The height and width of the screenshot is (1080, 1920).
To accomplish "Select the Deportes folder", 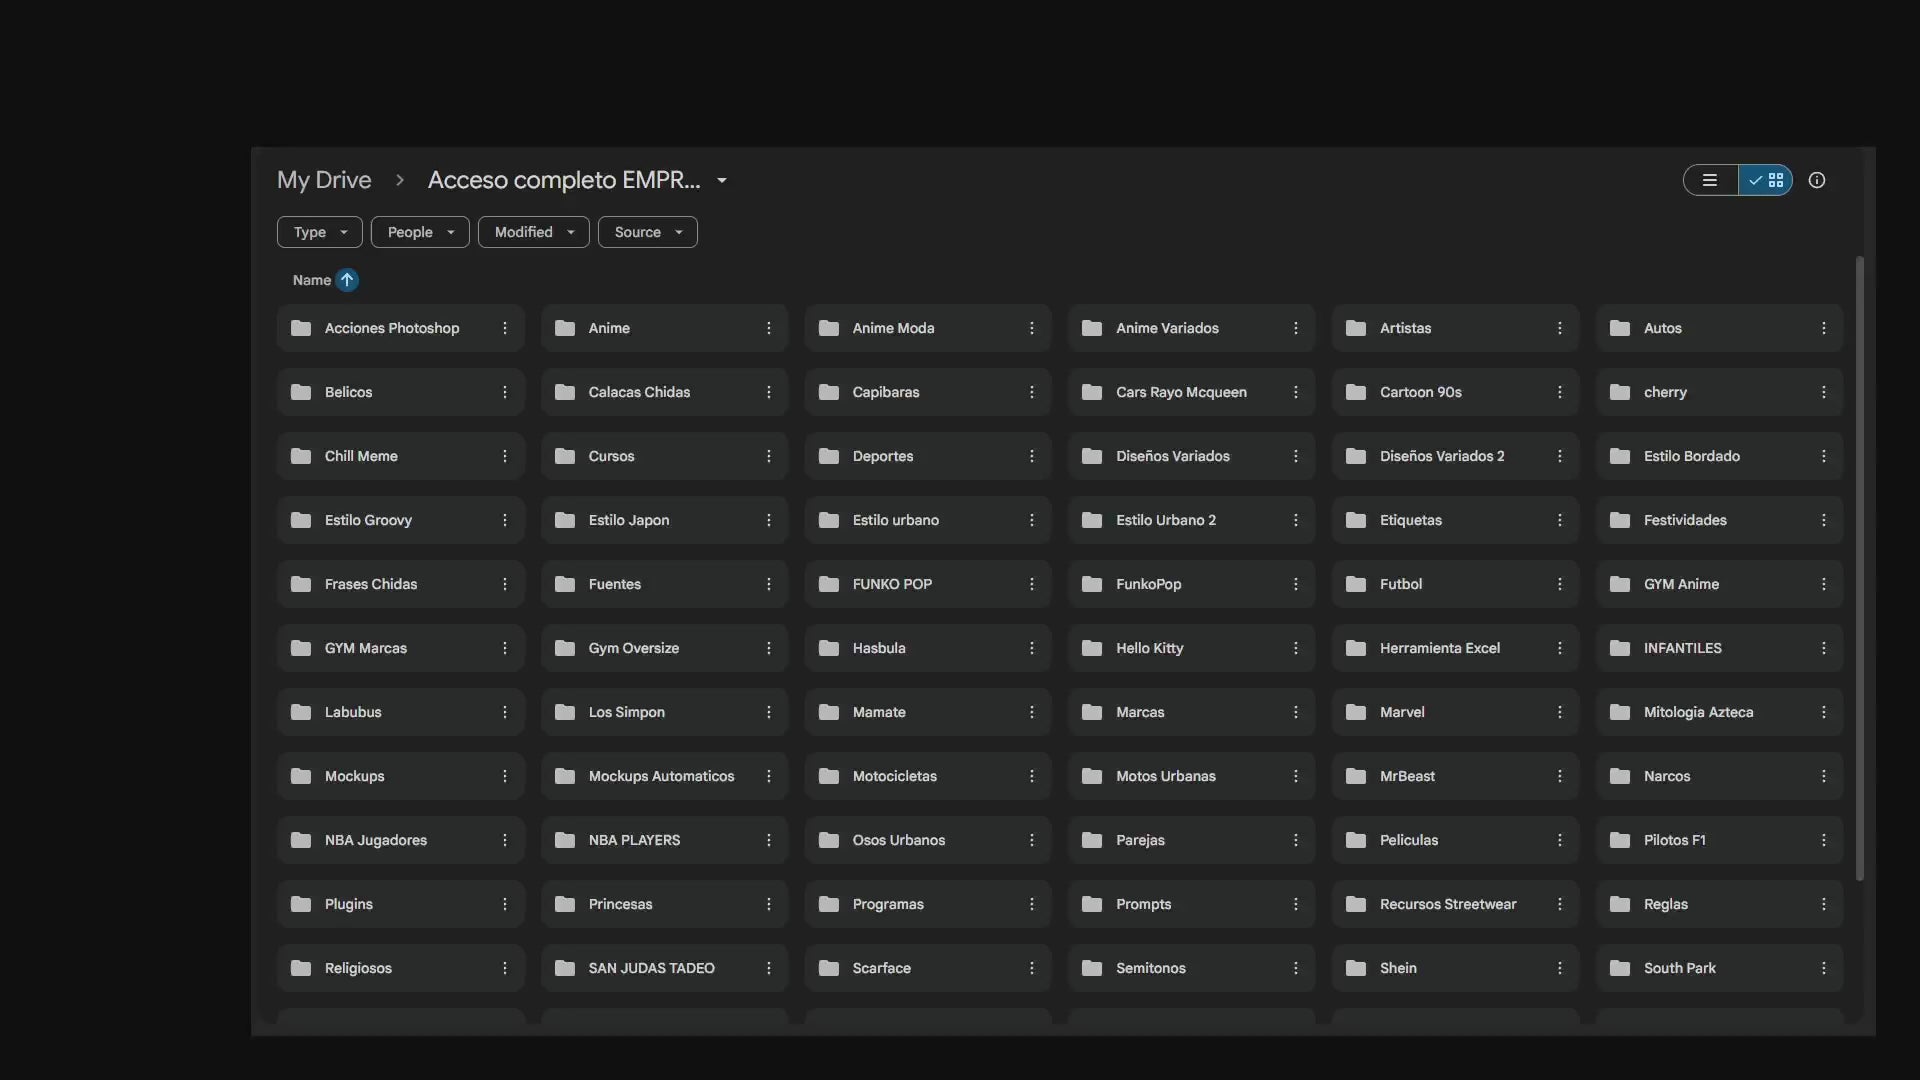I will point(927,456).
